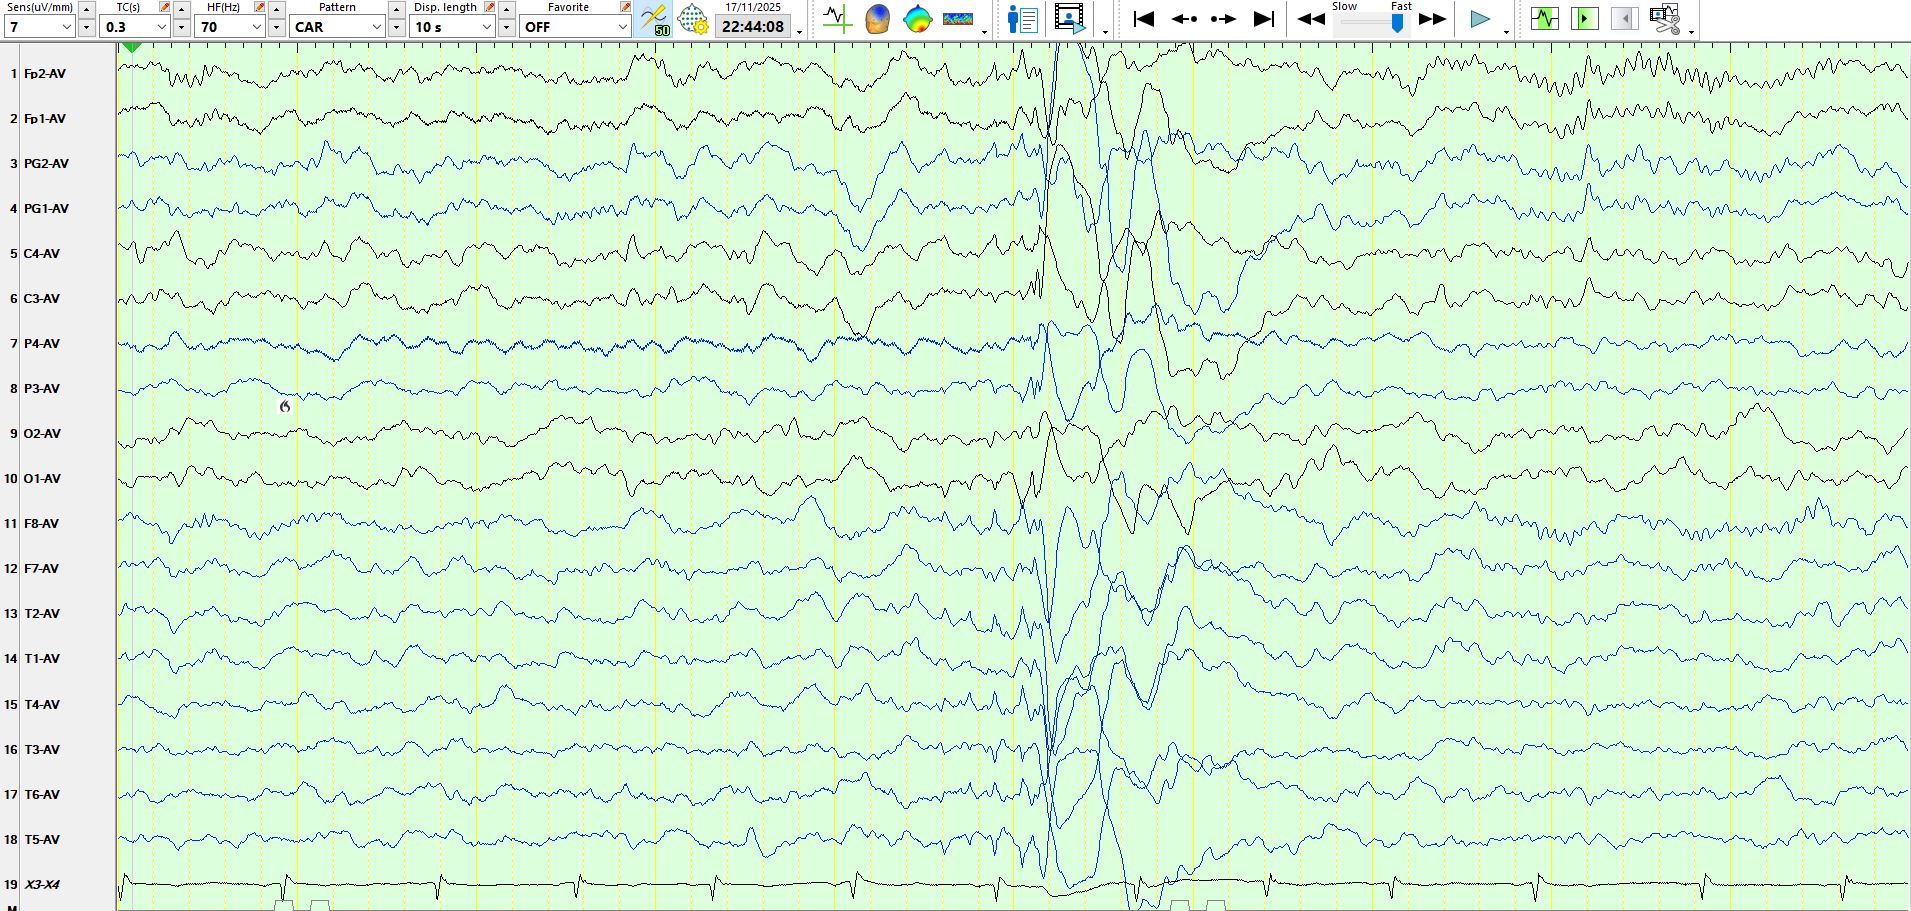Viewport: 1911px width, 911px height.
Task: Click the Disp. length down stepper arrow
Action: coord(507,28)
